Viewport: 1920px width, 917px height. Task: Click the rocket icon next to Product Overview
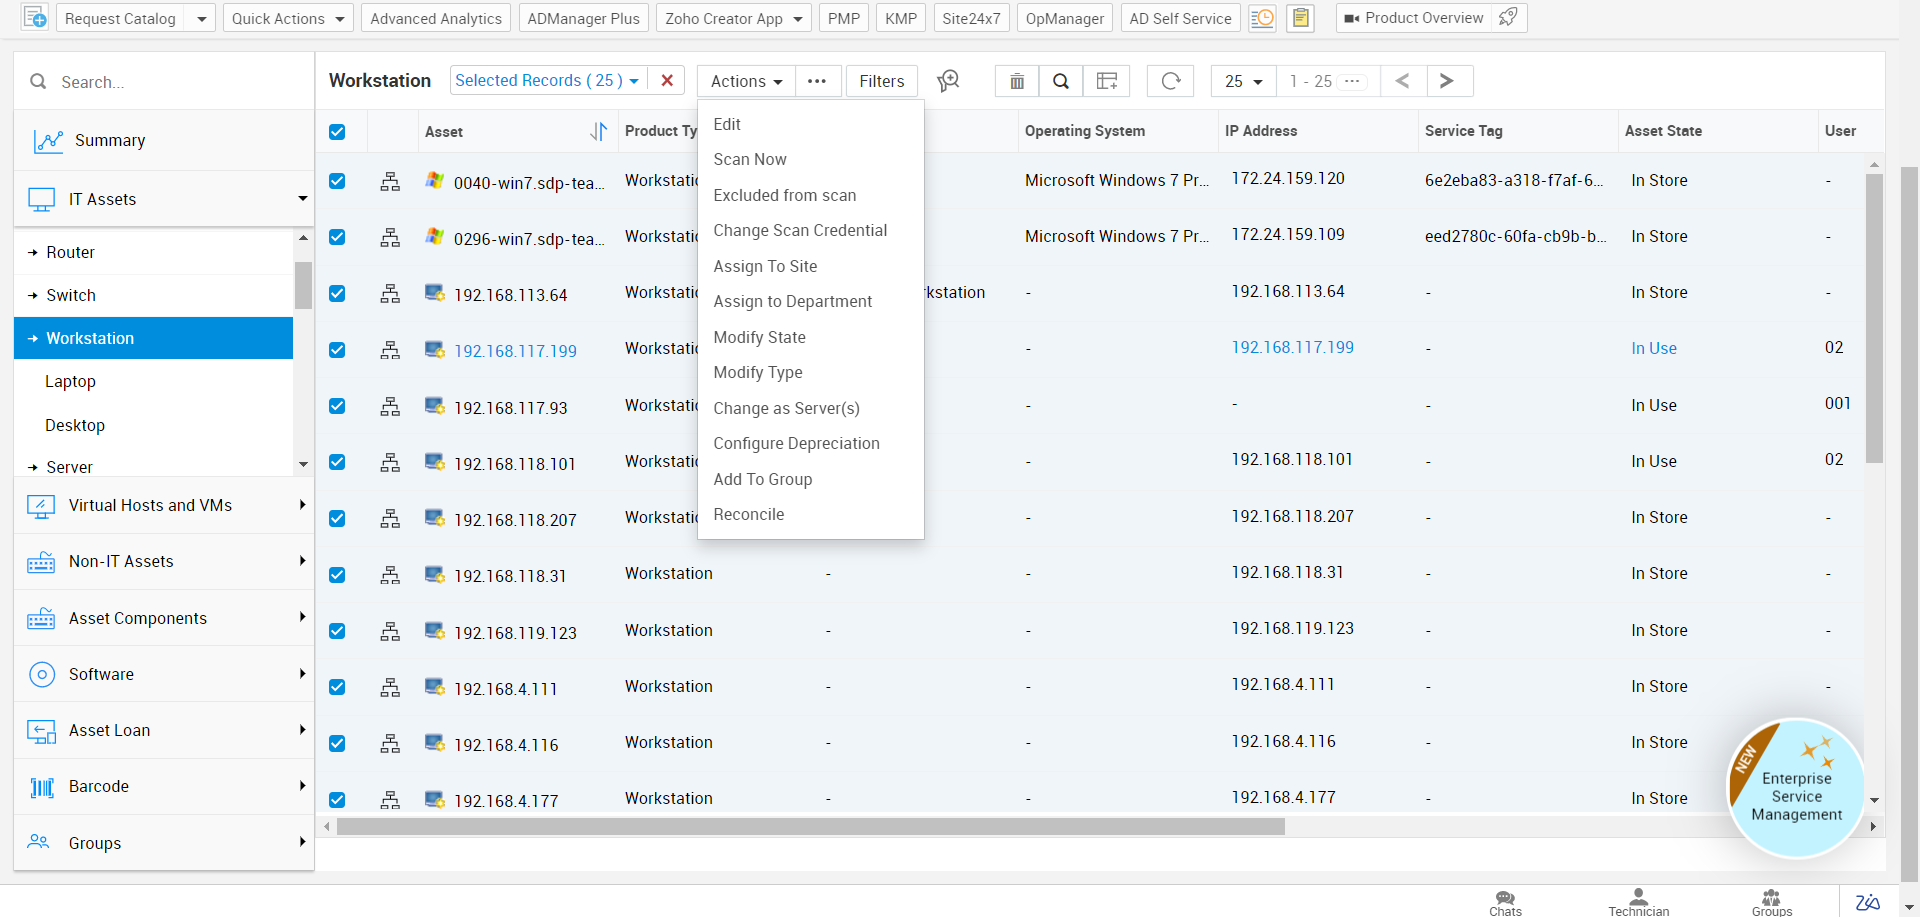(x=1509, y=17)
